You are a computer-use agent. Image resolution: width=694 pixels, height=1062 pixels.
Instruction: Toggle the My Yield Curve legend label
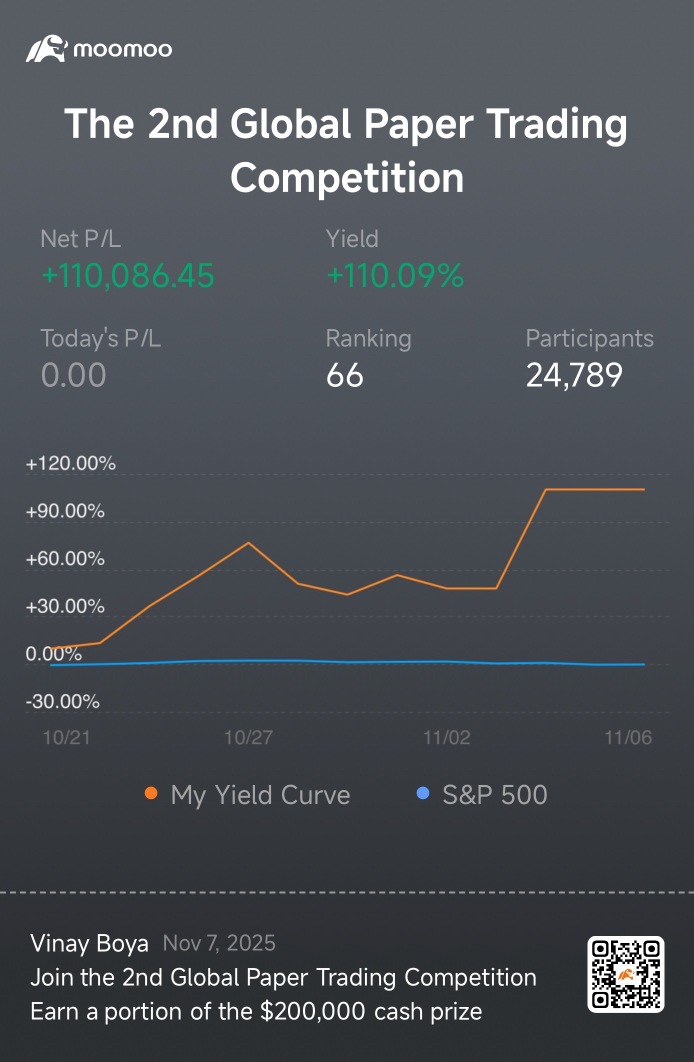(x=260, y=795)
